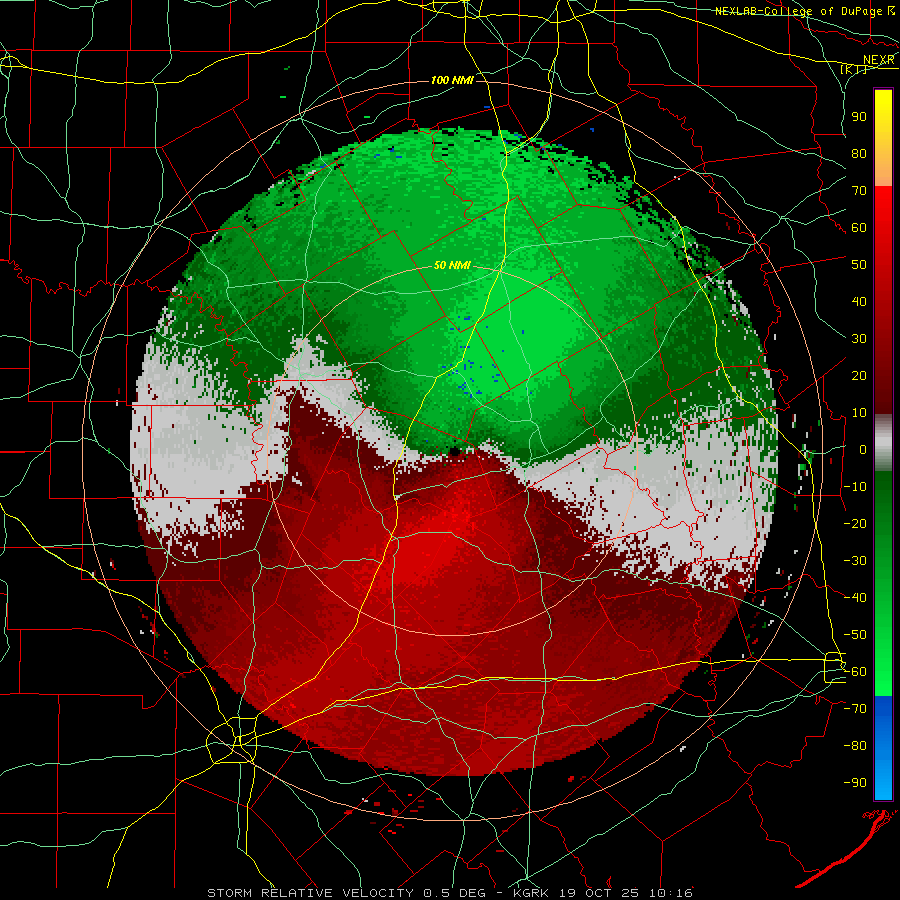Click the bright red color bar segment
The image size is (900, 900).
pos(883,300)
